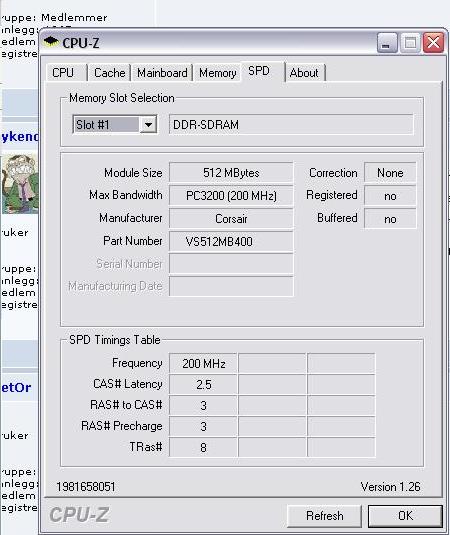Click the VS512MB400 part number value

231,242
